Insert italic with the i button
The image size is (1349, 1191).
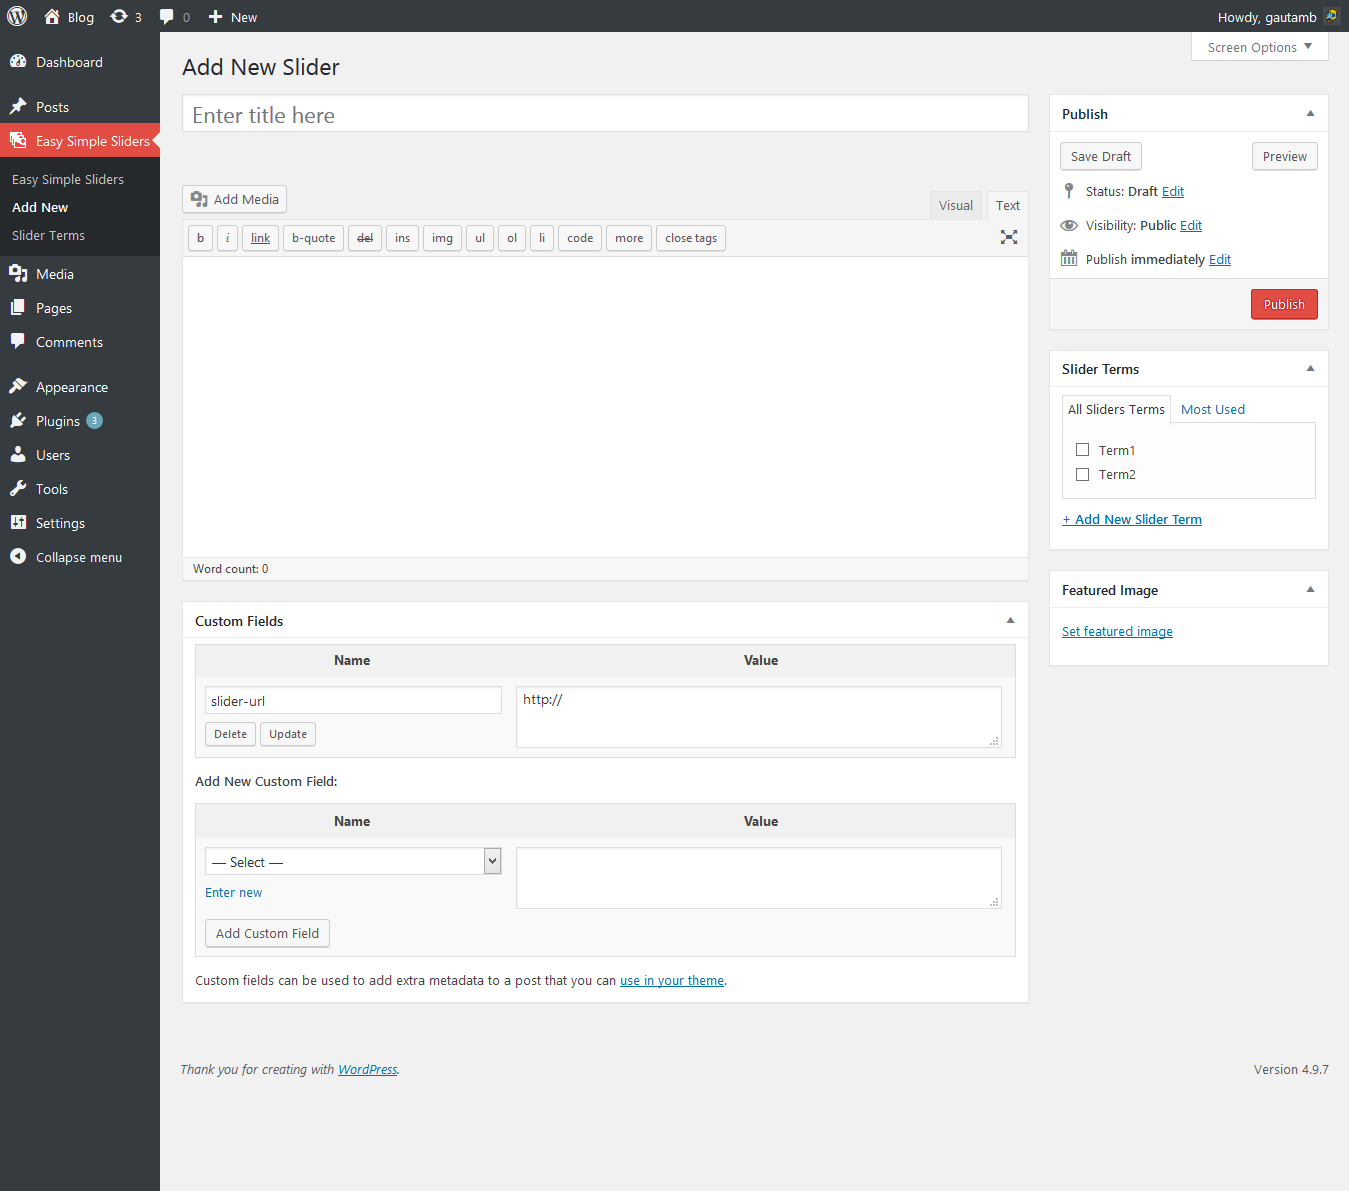[x=227, y=238]
